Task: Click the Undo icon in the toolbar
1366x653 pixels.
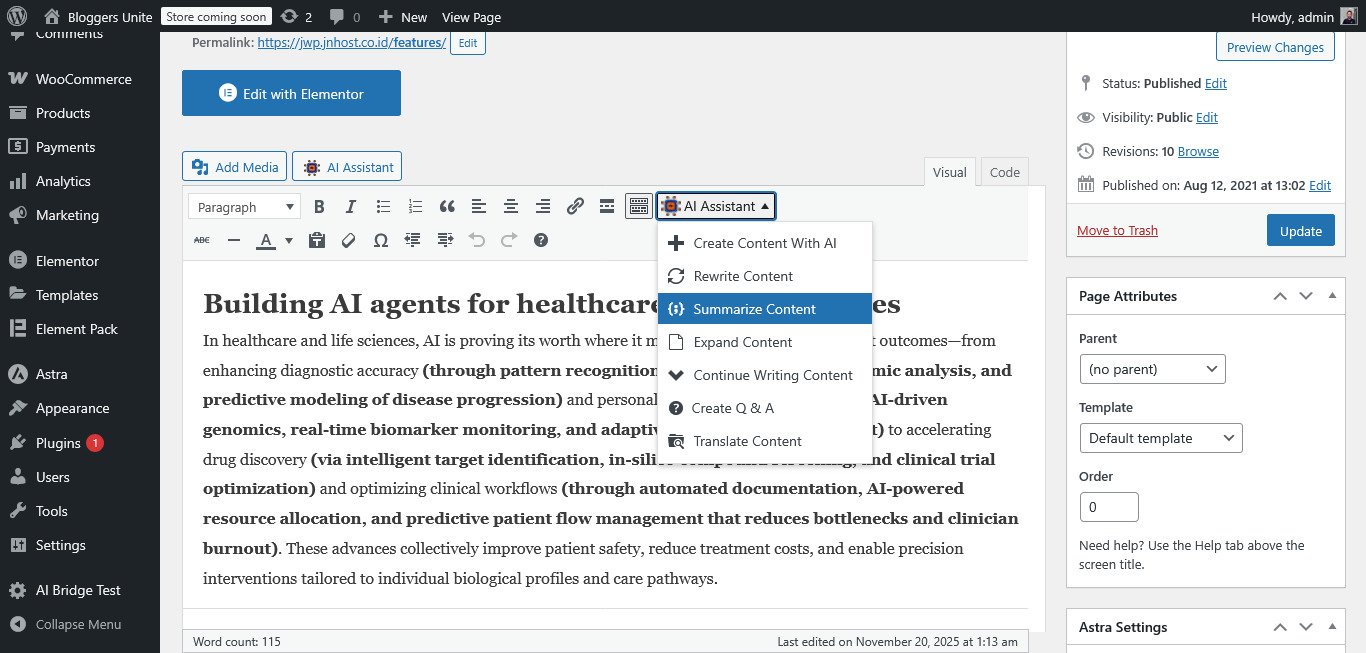Action: [477, 240]
